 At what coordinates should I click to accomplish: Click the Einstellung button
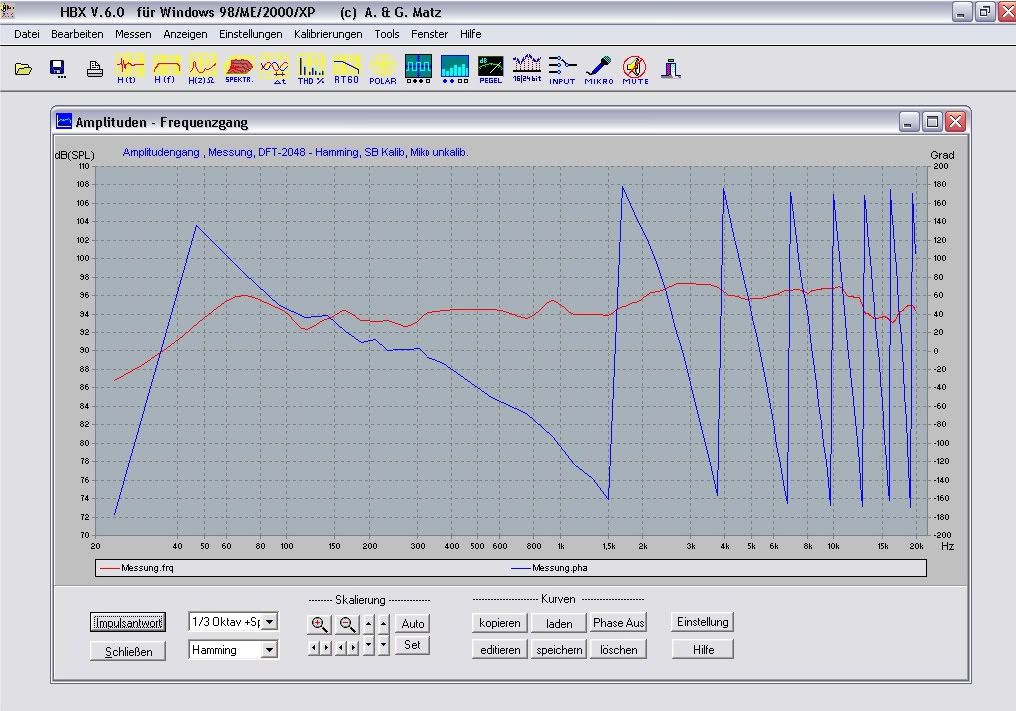(702, 622)
